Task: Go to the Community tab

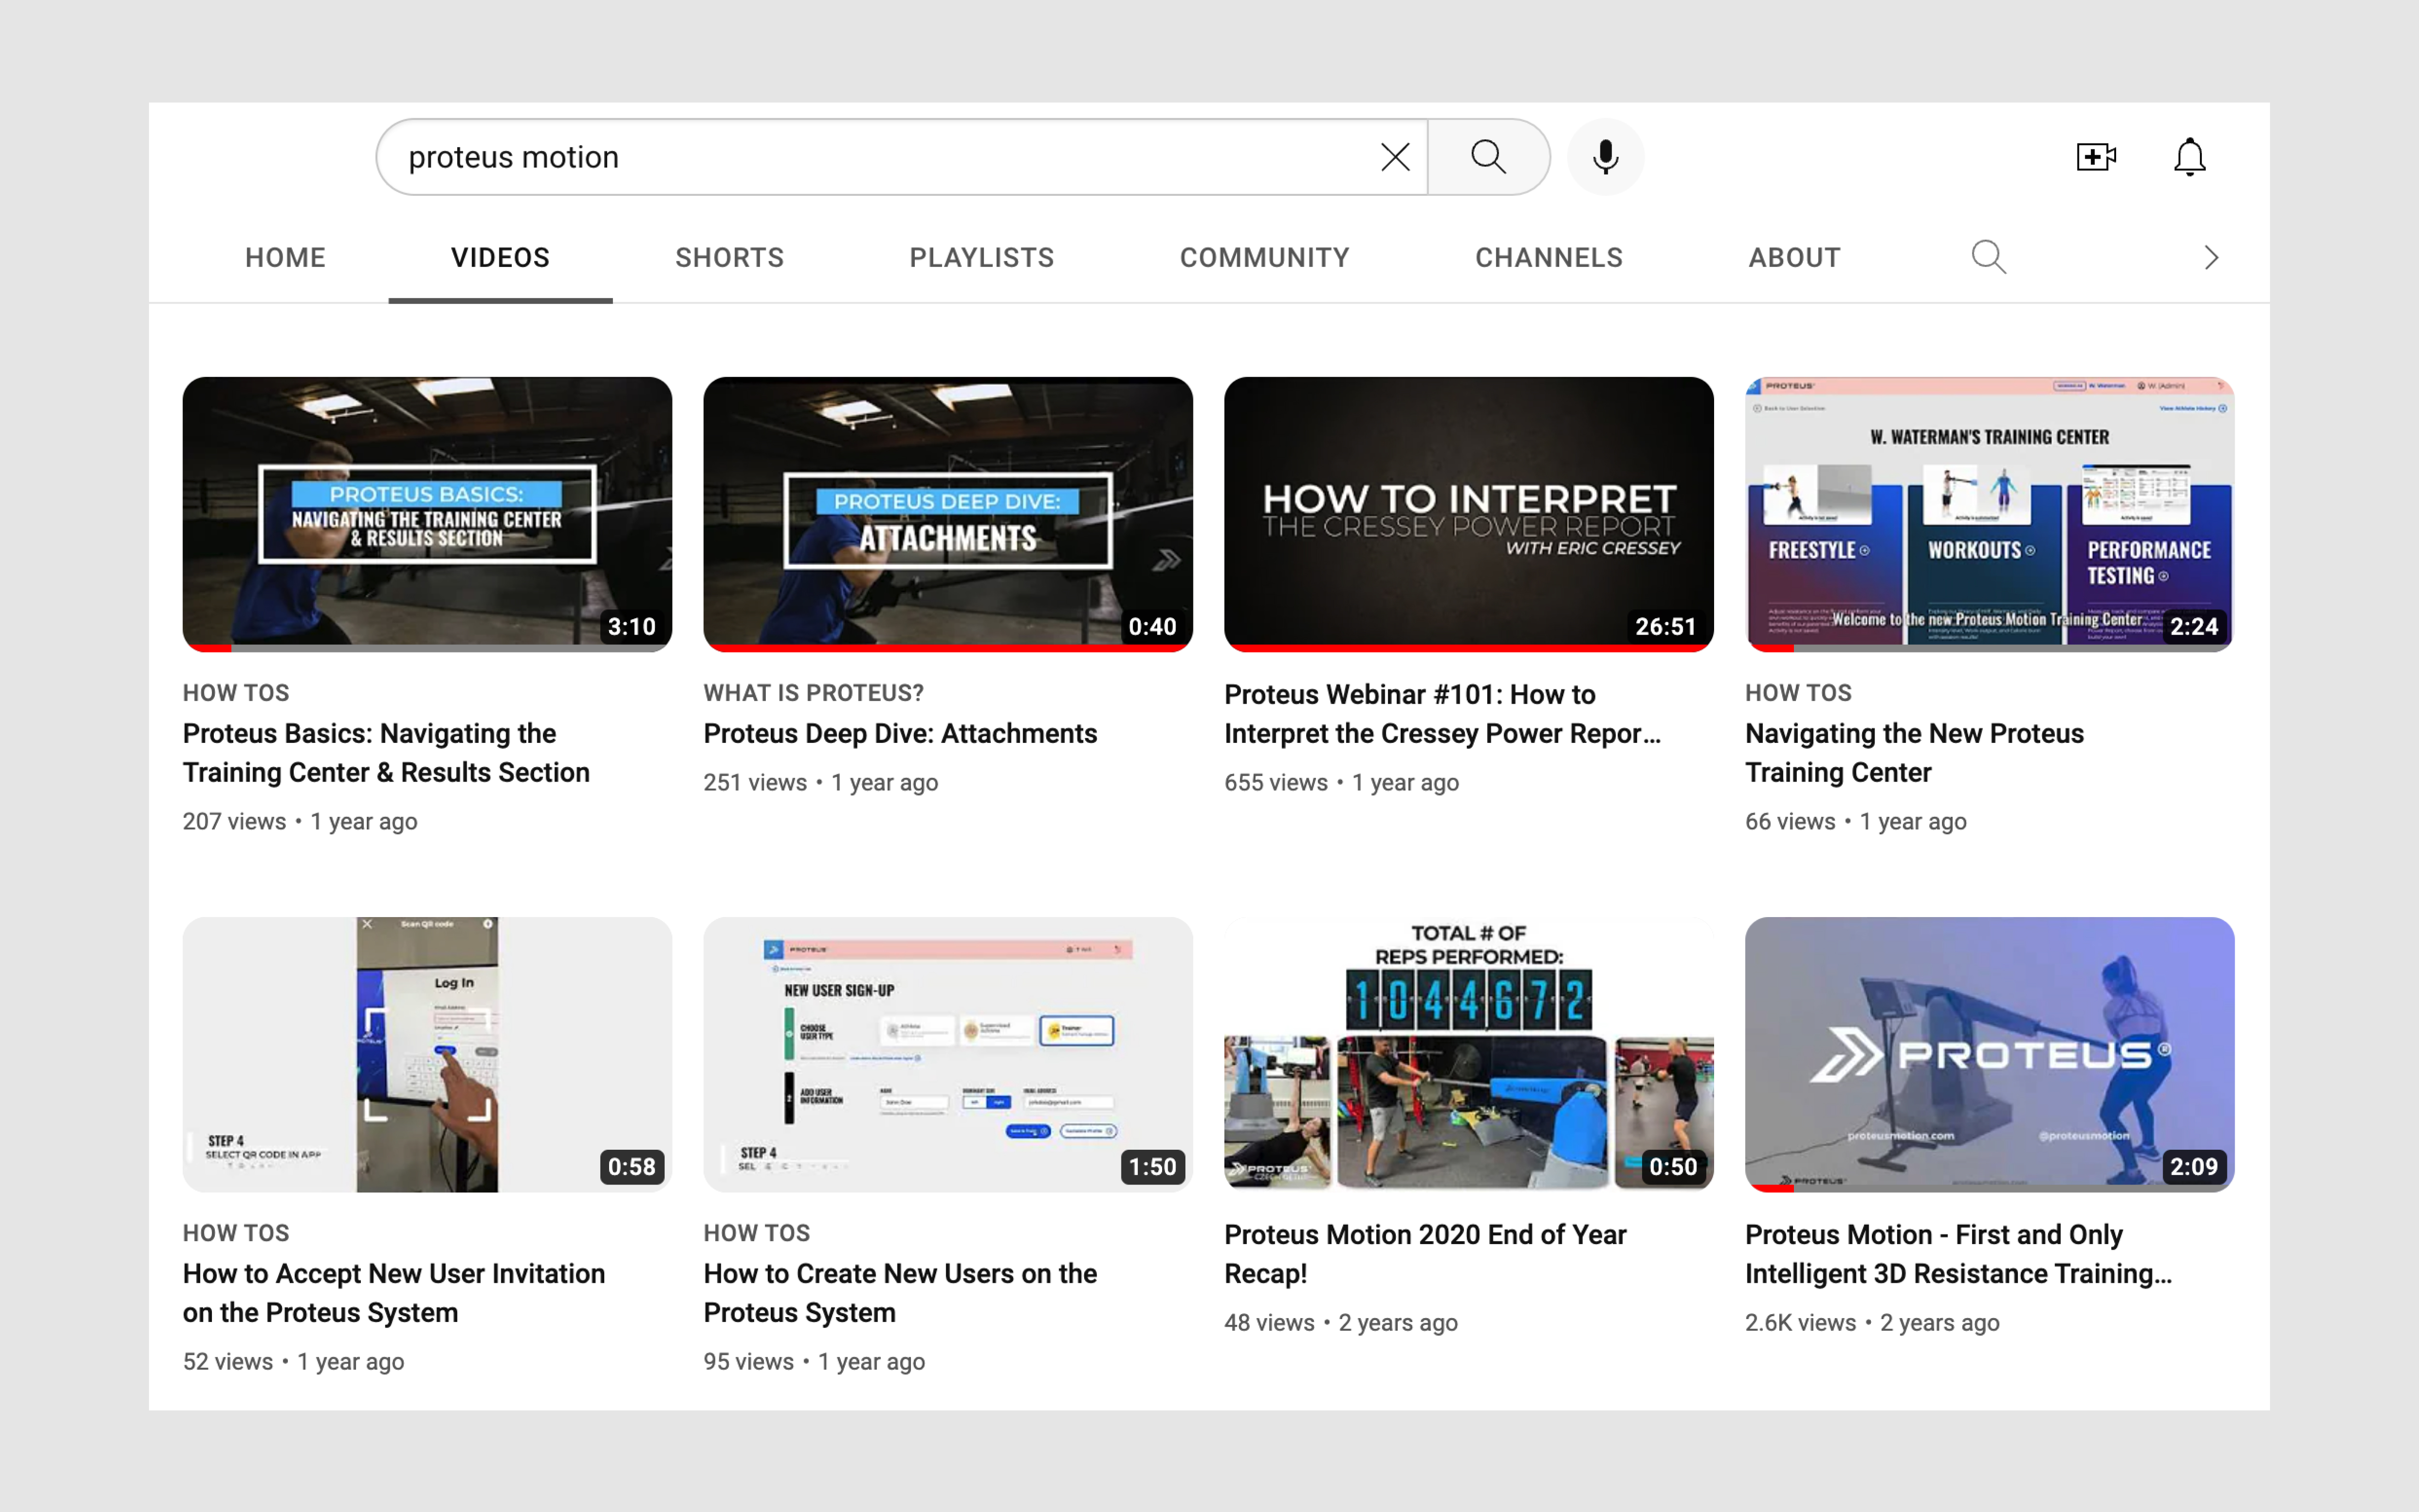Action: tap(1264, 257)
